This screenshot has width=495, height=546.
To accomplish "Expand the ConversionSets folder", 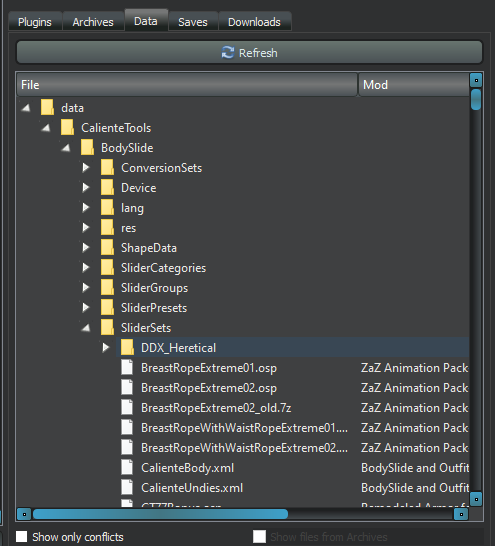I will point(86,168).
